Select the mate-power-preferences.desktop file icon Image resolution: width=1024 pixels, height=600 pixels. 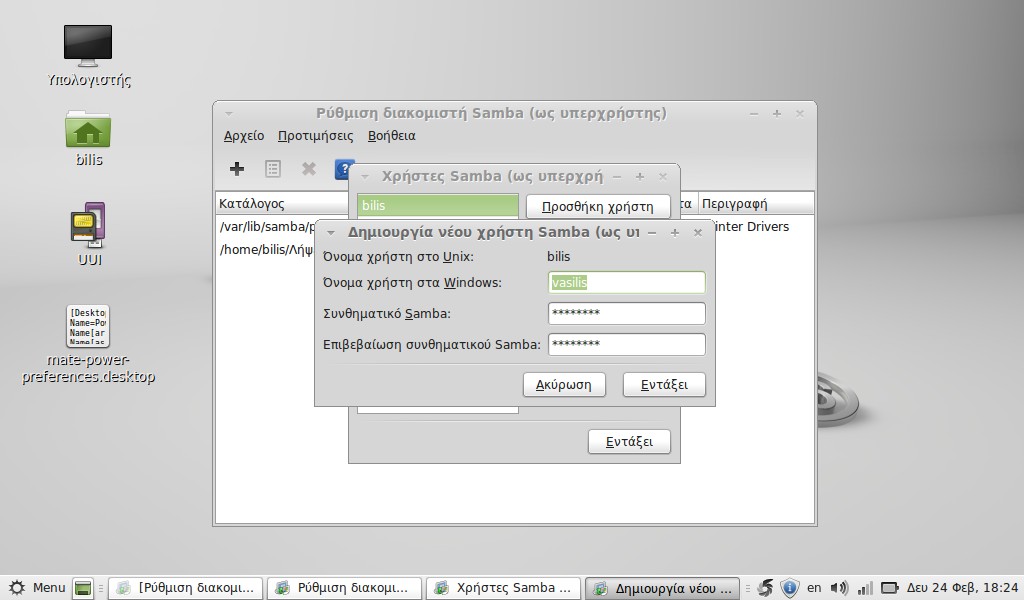88,326
